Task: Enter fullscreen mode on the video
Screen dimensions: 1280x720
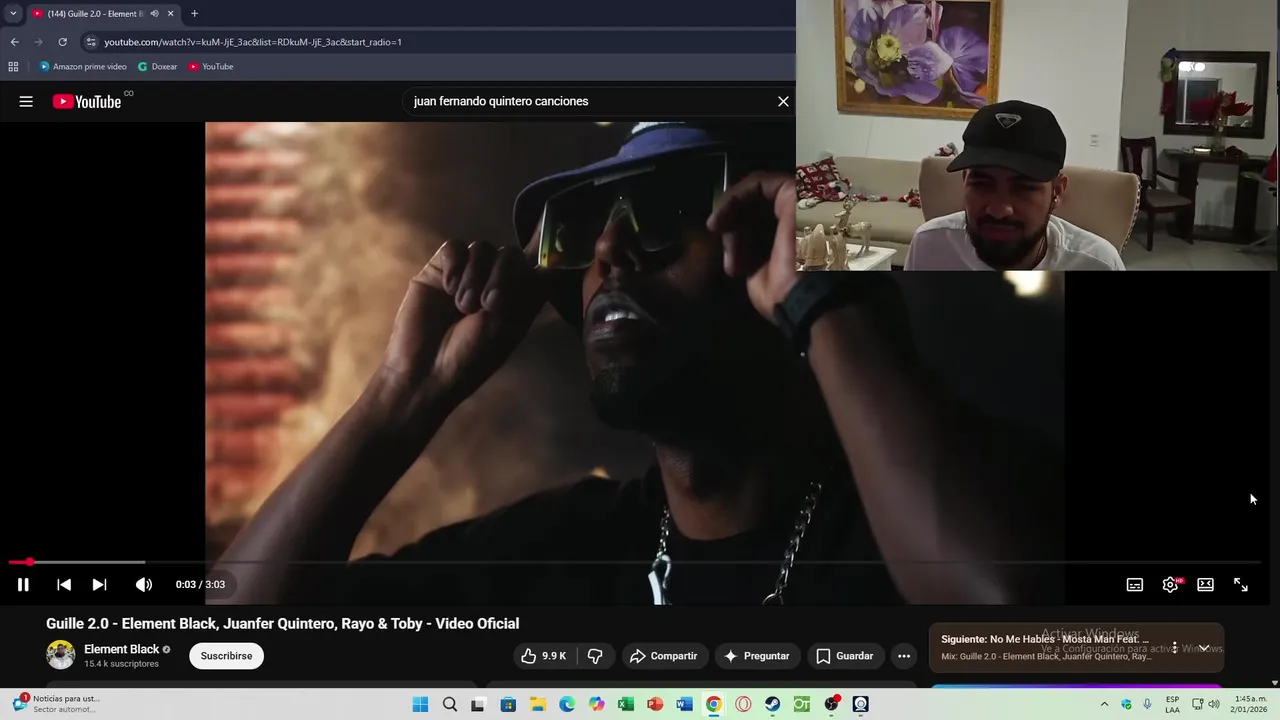Action: pos(1241,585)
